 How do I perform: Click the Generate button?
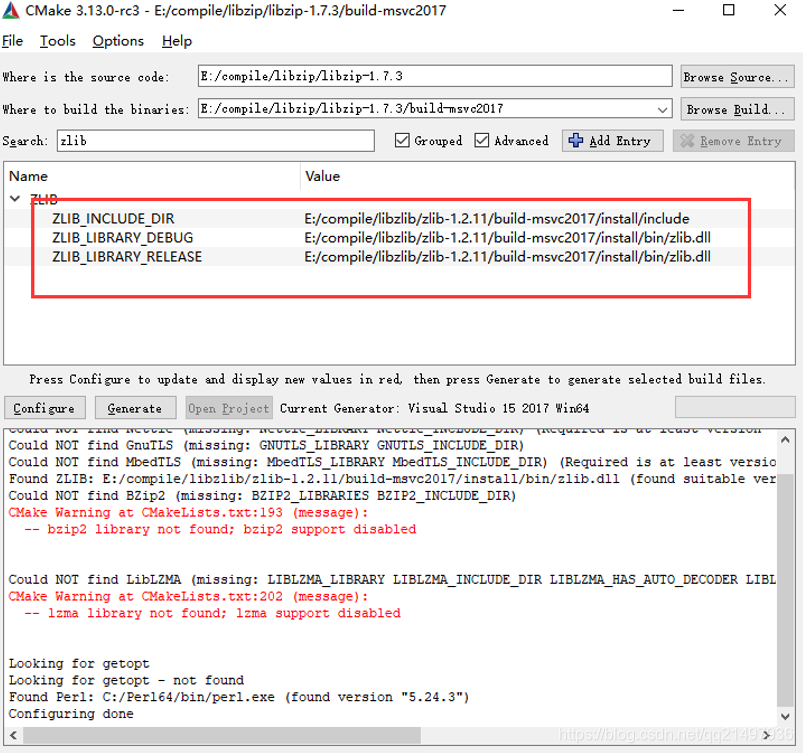(135, 408)
